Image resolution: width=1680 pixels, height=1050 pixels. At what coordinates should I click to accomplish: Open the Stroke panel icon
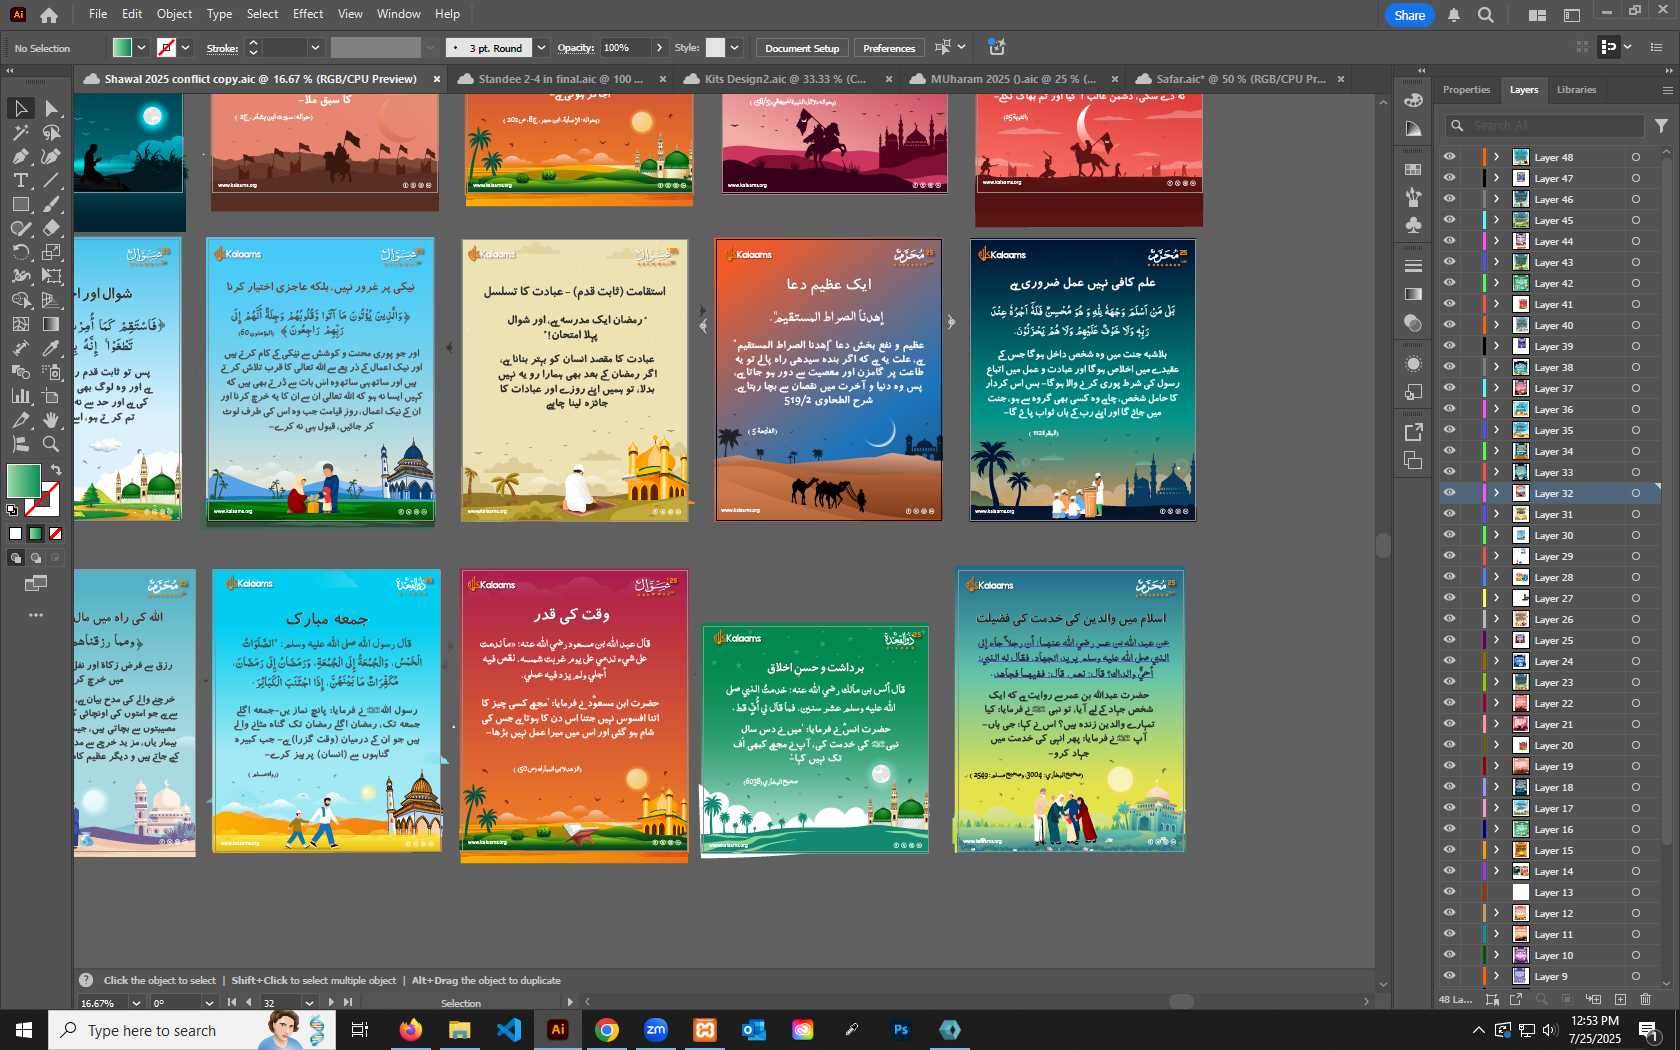tap(1413, 266)
